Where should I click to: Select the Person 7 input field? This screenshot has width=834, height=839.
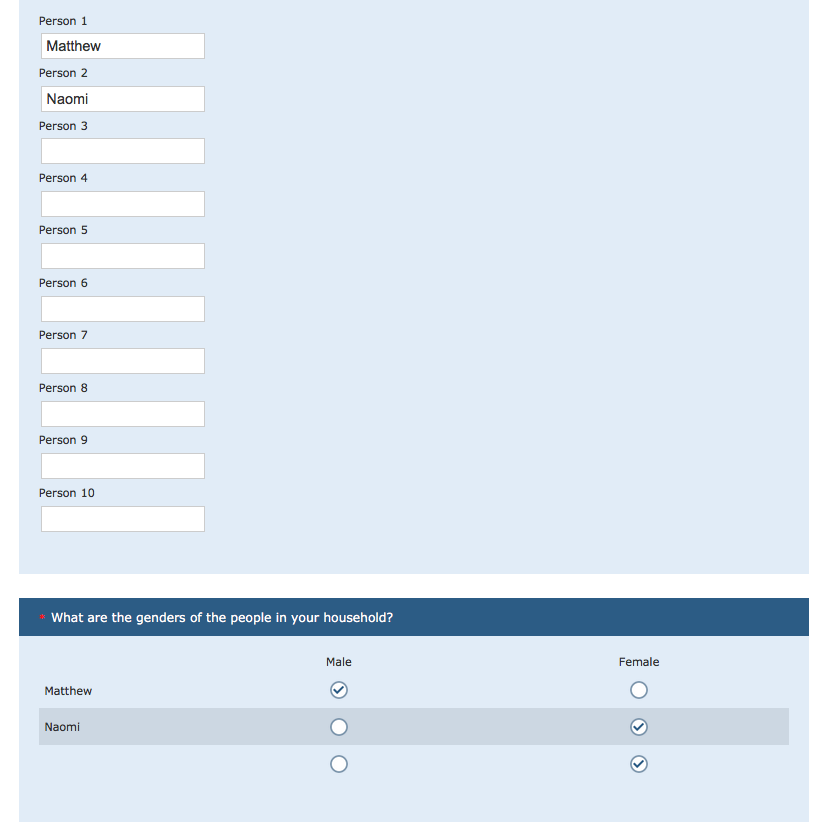[123, 361]
